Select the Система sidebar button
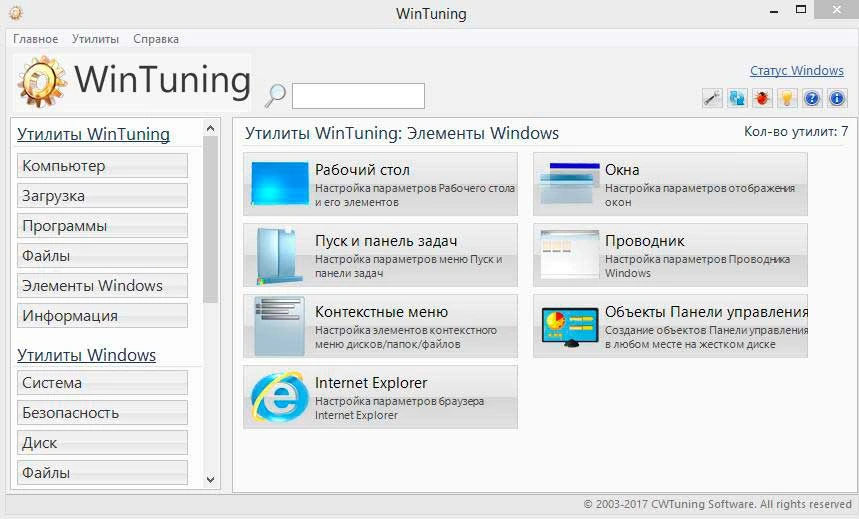 [102, 383]
